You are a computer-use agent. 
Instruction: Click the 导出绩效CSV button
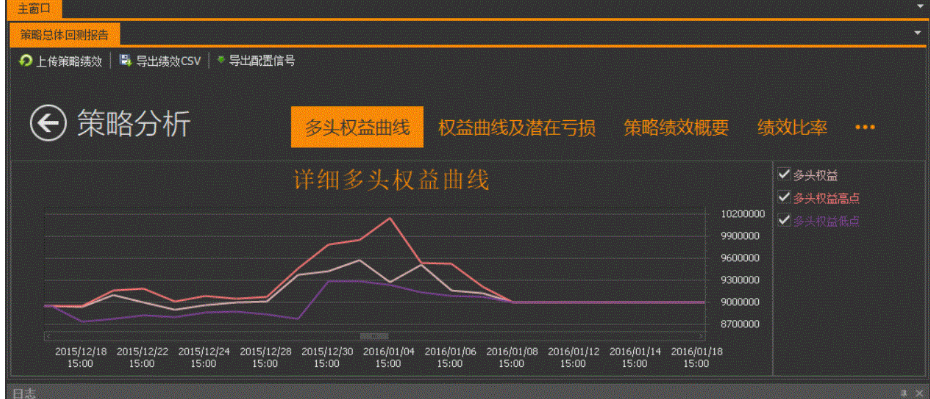pyautogui.click(x=160, y=60)
